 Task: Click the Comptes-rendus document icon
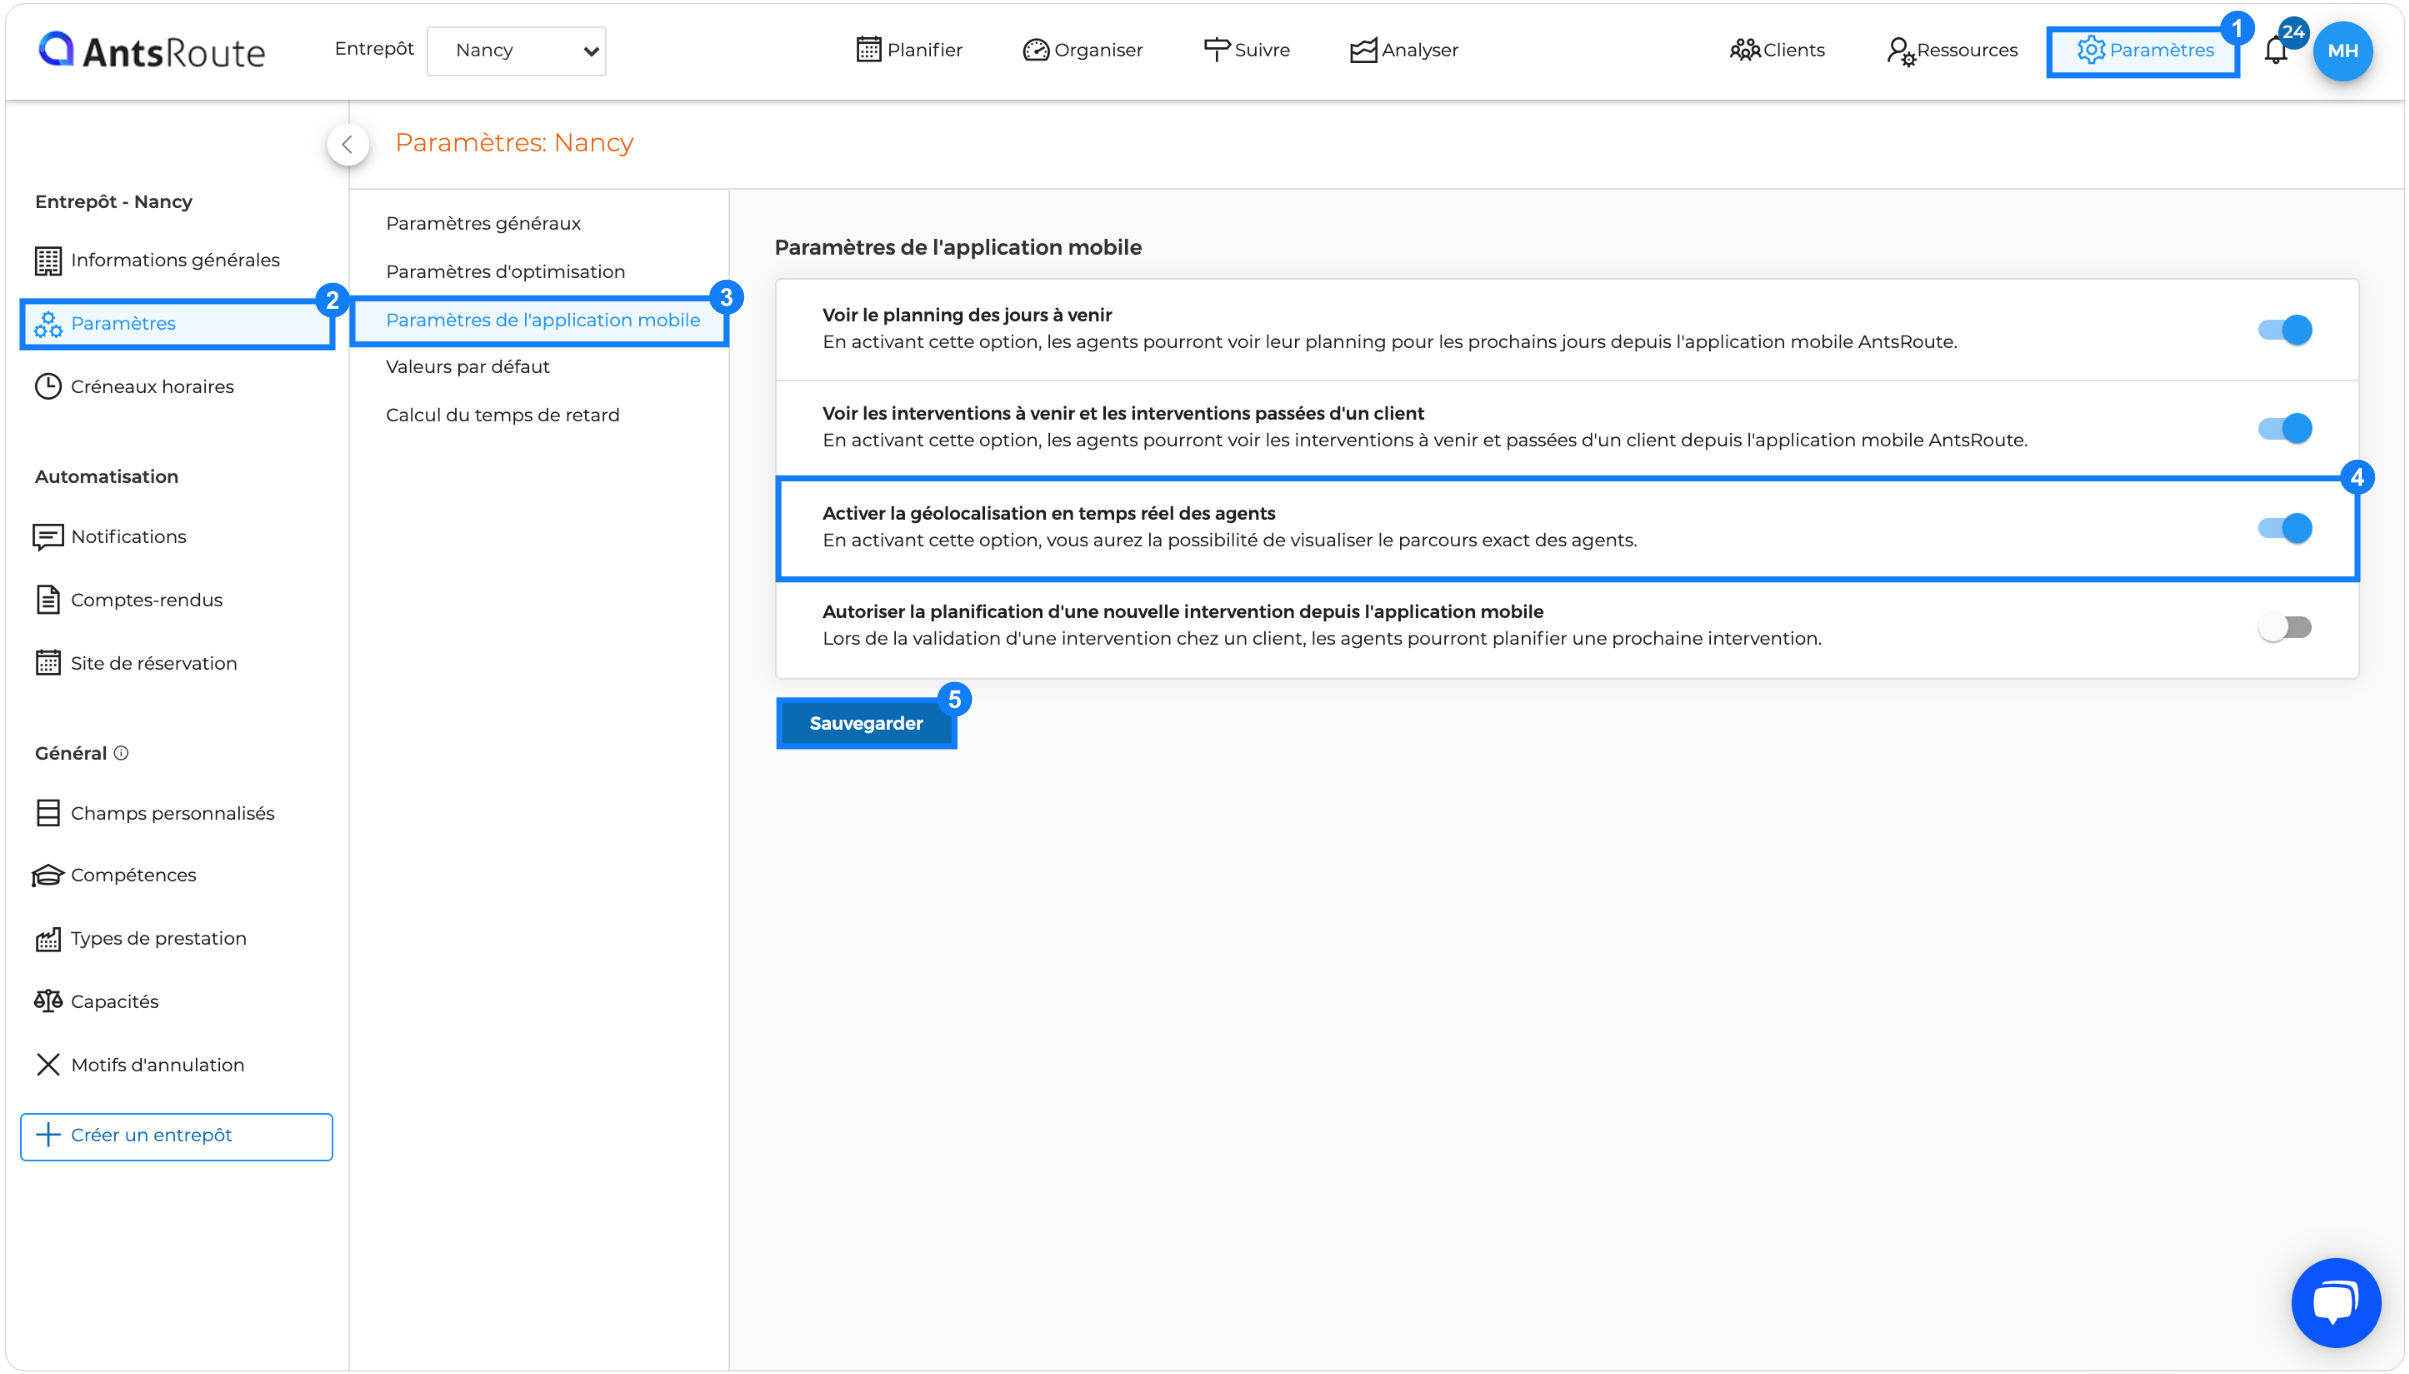coord(48,600)
